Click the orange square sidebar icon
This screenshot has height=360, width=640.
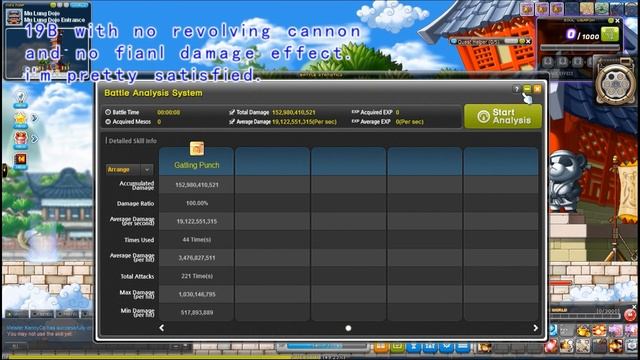[x=20, y=159]
